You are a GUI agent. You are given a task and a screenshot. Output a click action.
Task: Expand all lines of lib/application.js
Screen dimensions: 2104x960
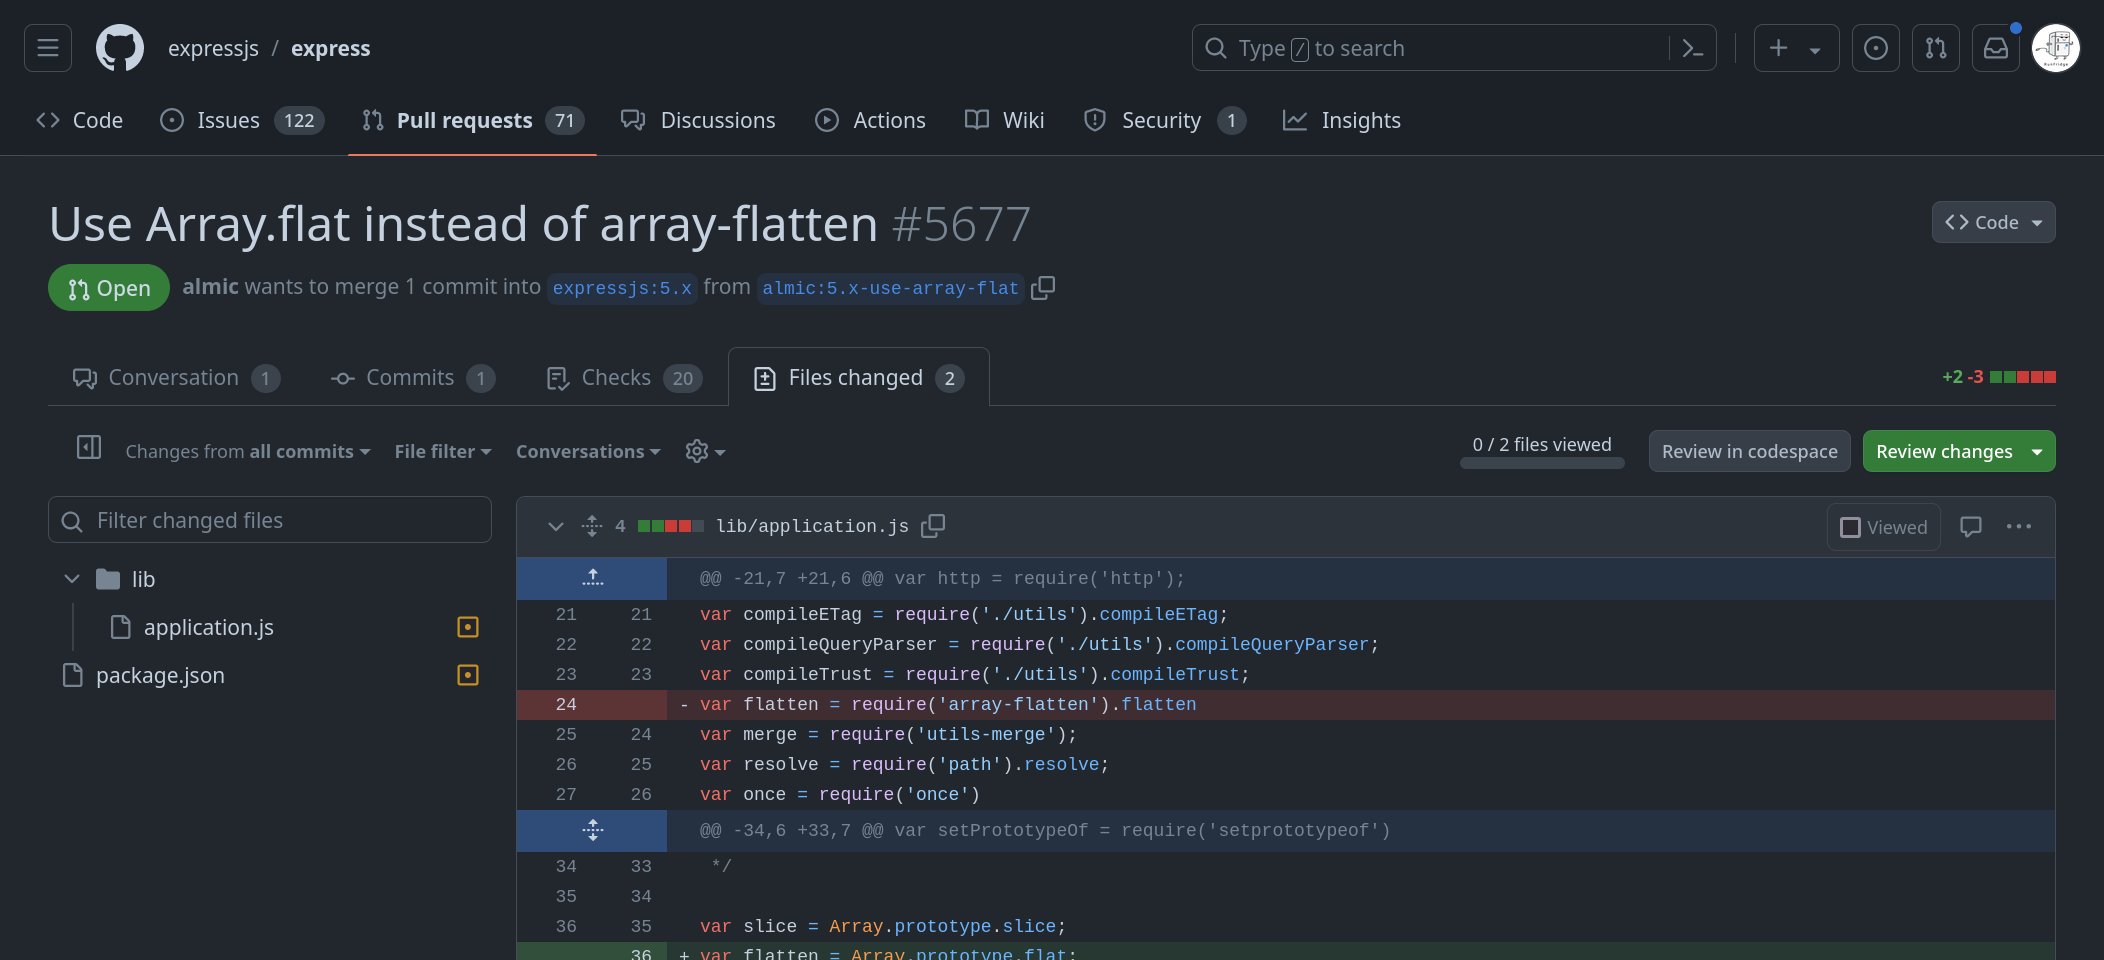click(x=592, y=526)
